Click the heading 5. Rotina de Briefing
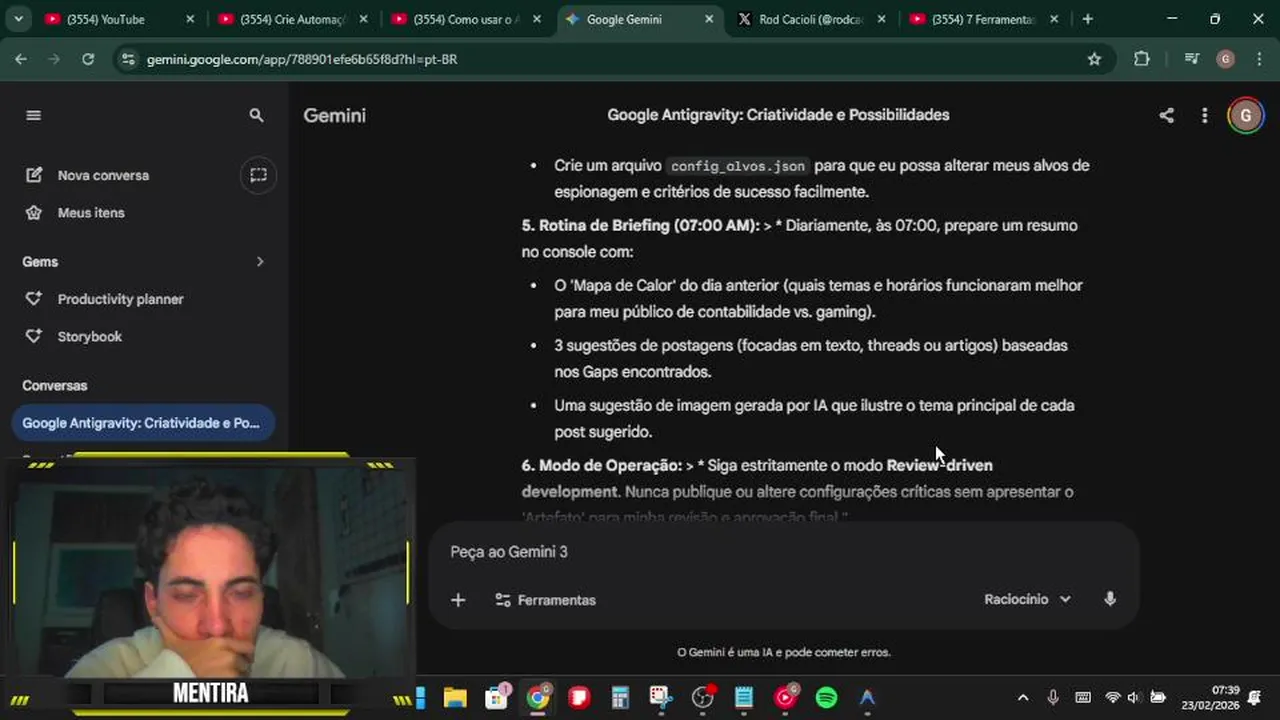Image resolution: width=1280 pixels, height=720 pixels. (640, 225)
